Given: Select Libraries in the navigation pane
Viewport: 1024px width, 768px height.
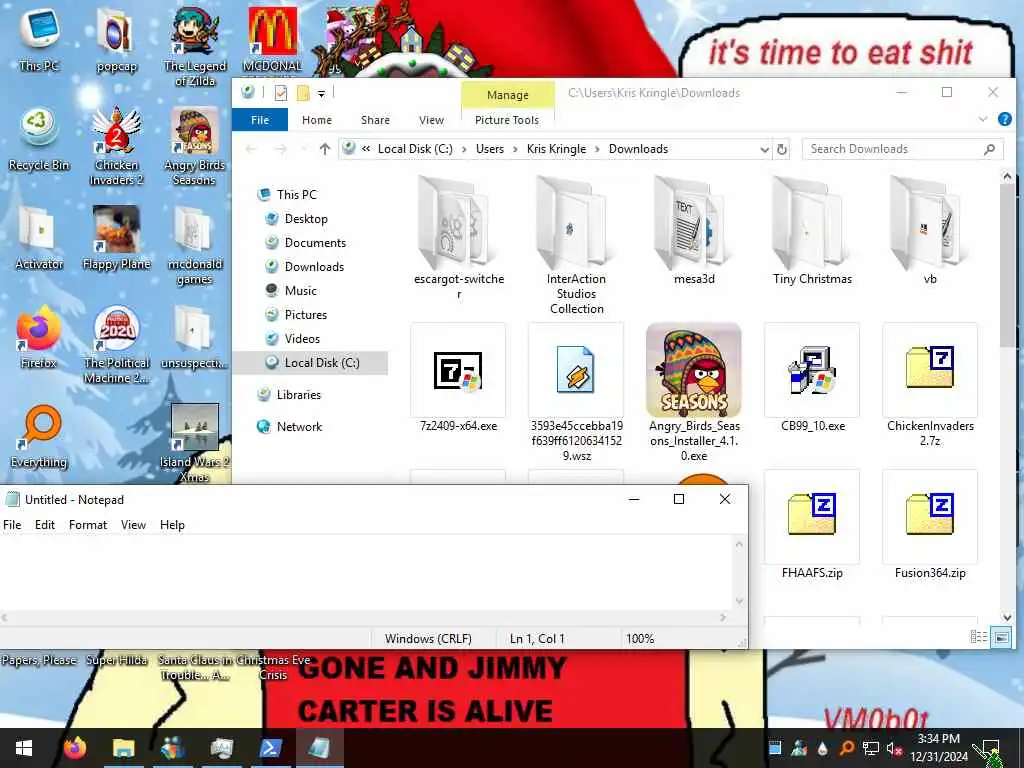Looking at the screenshot, I should (x=298, y=395).
